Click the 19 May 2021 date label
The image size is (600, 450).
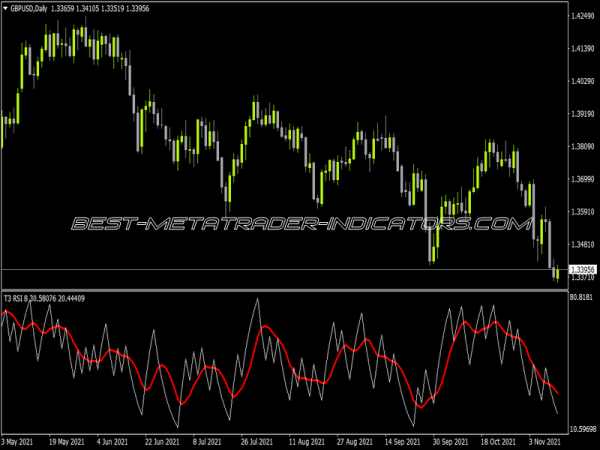(x=67, y=442)
